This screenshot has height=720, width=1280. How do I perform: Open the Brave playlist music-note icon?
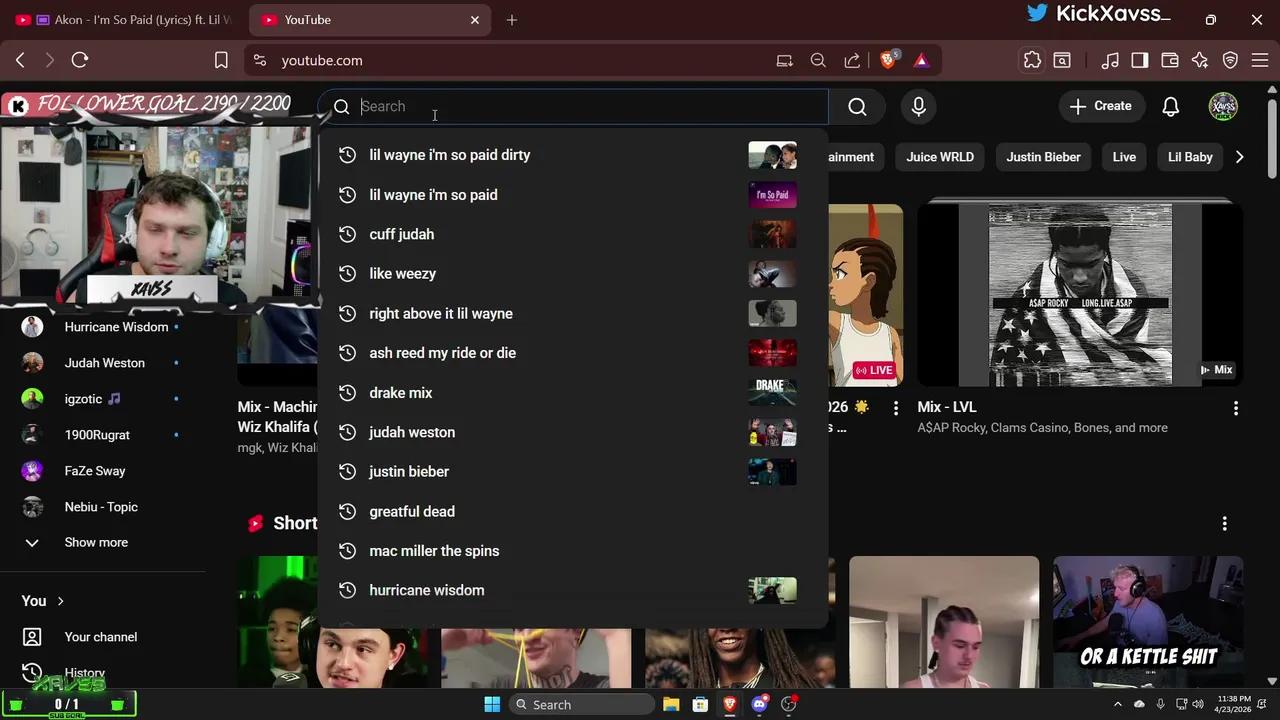1110,60
